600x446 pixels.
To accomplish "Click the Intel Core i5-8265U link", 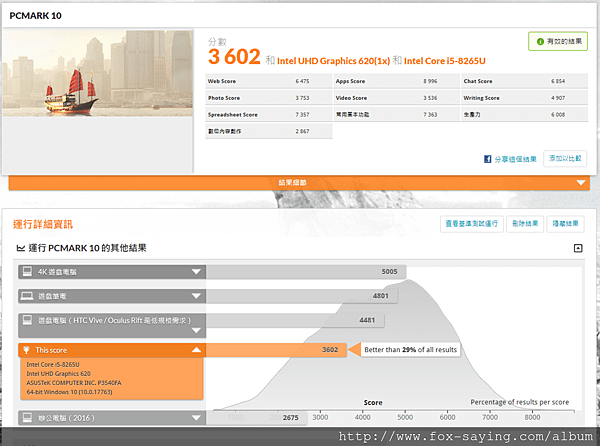I will [445, 61].
